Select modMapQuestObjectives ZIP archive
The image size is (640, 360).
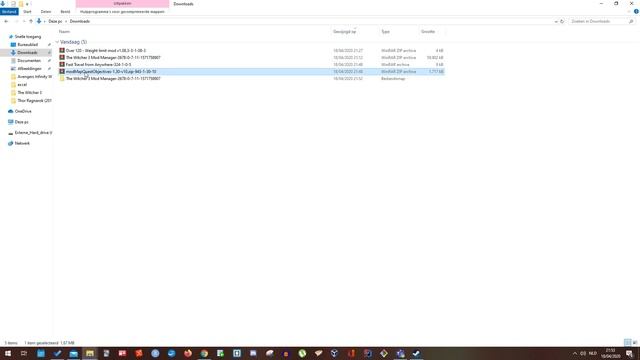pos(251,71)
